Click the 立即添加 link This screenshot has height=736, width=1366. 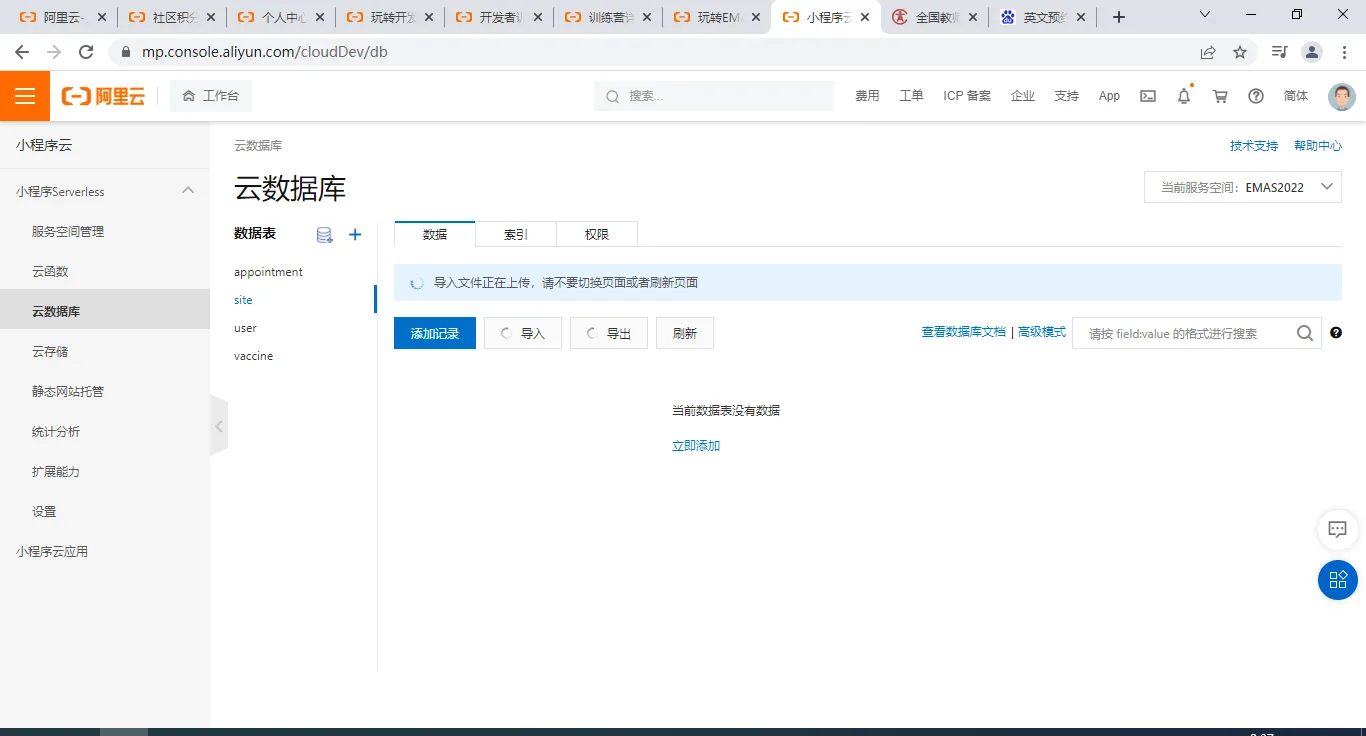coord(696,446)
